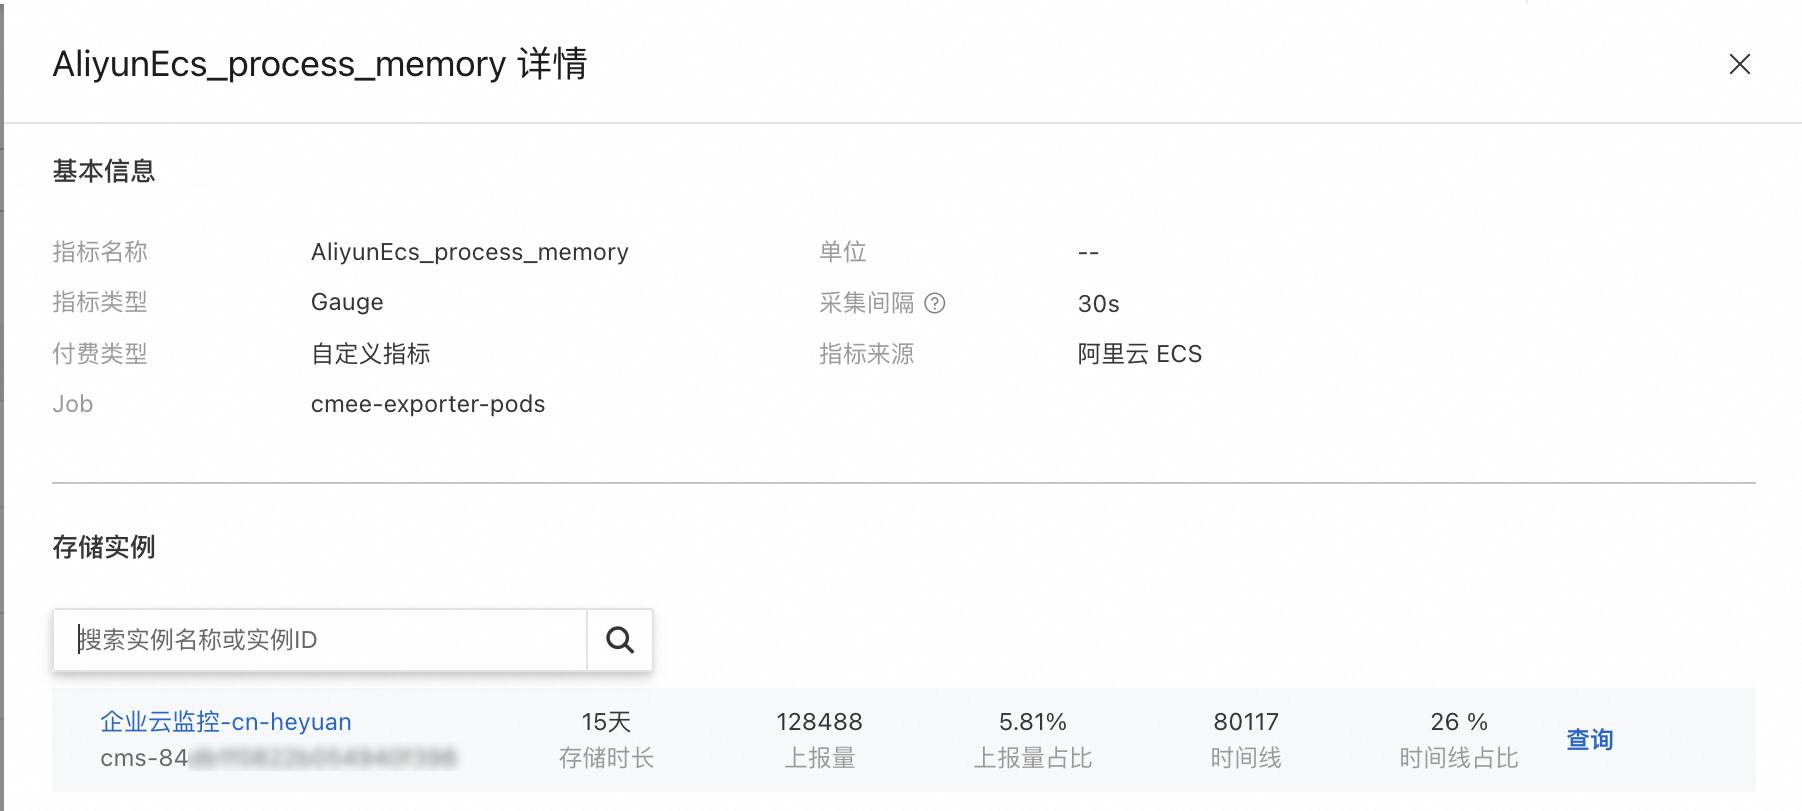Click the cms-84 instance ID text

click(145, 758)
